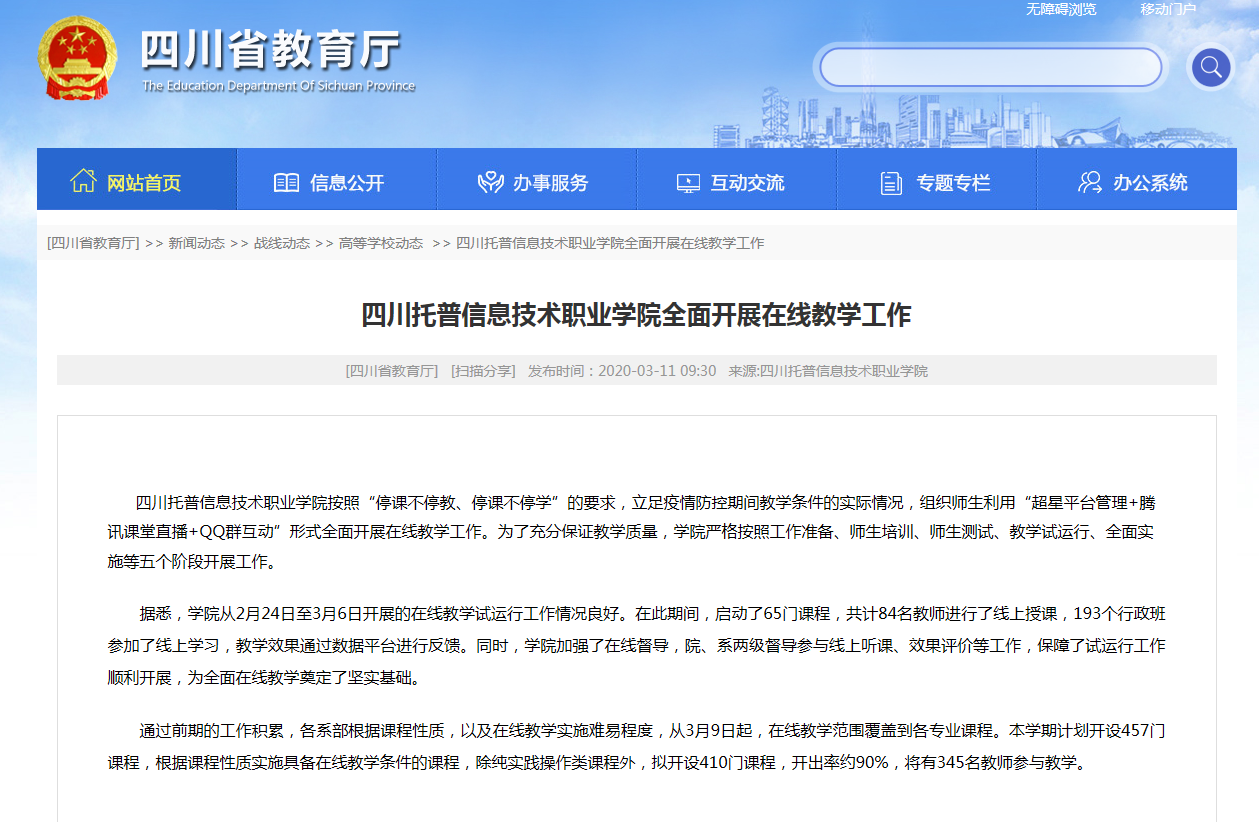Image resolution: width=1259 pixels, height=822 pixels.
Task: Select the 互动交流 menu item
Action: coord(747,183)
